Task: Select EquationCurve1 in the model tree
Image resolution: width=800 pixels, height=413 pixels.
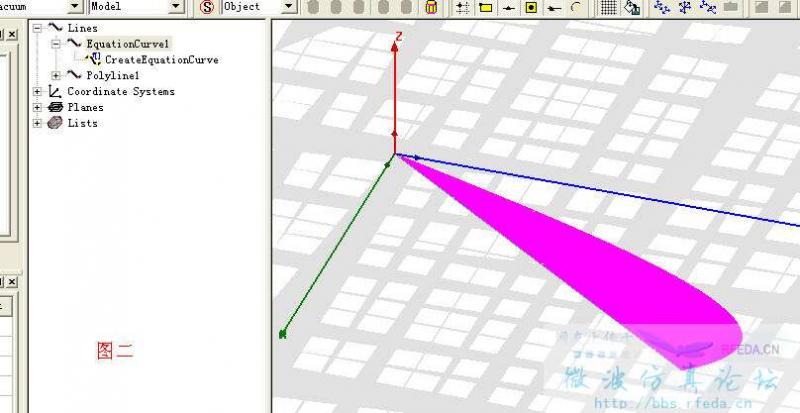Action: 128,44
